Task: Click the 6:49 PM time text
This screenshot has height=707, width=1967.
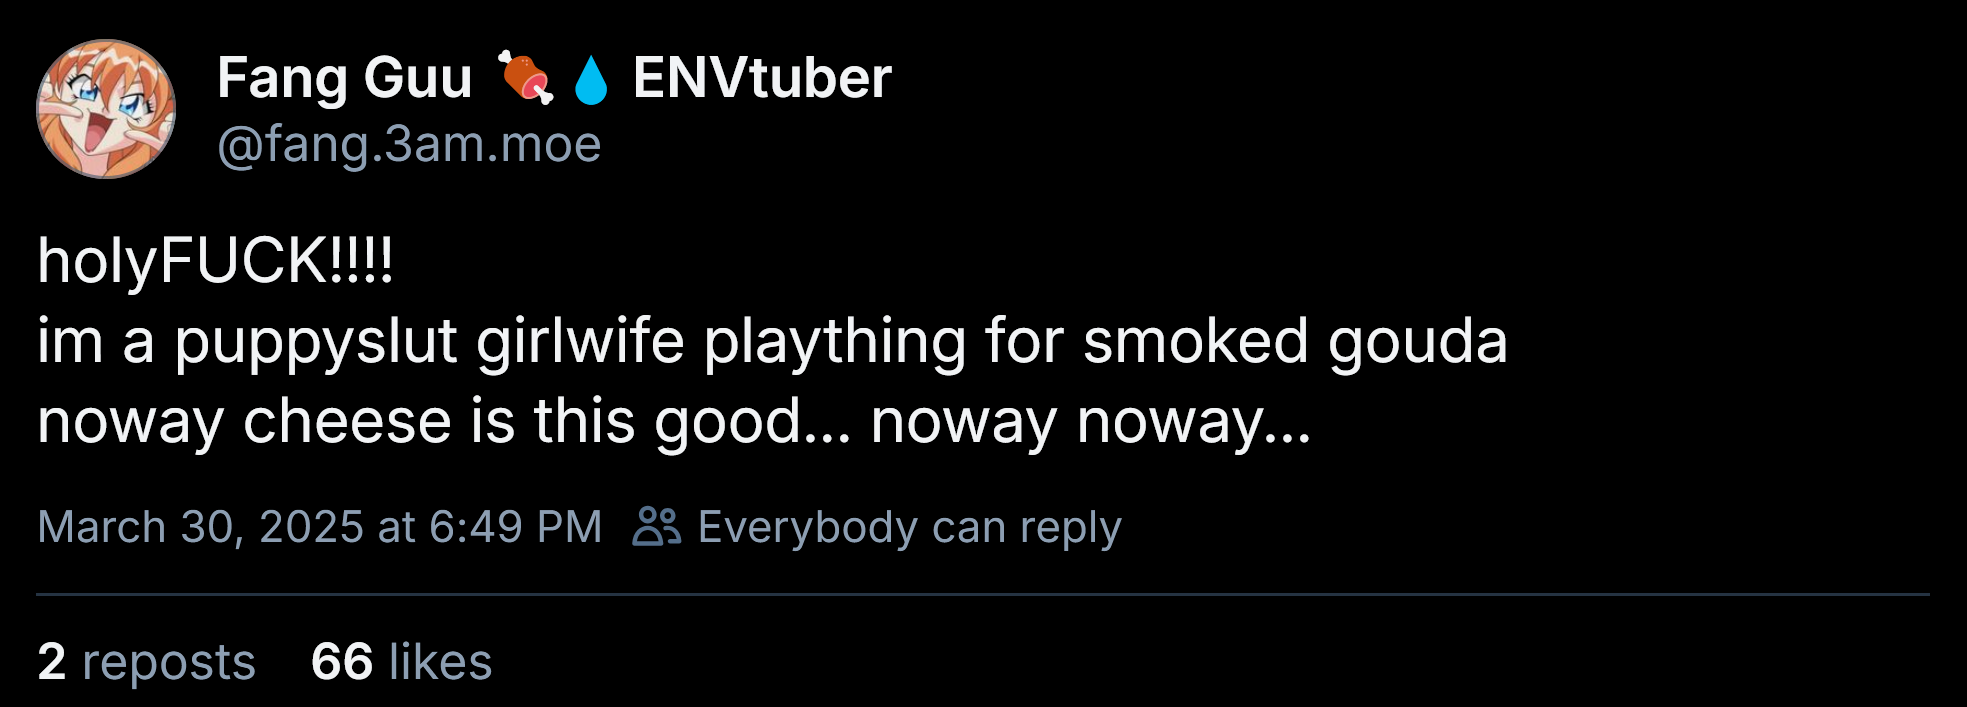Action: pyautogui.click(x=515, y=527)
